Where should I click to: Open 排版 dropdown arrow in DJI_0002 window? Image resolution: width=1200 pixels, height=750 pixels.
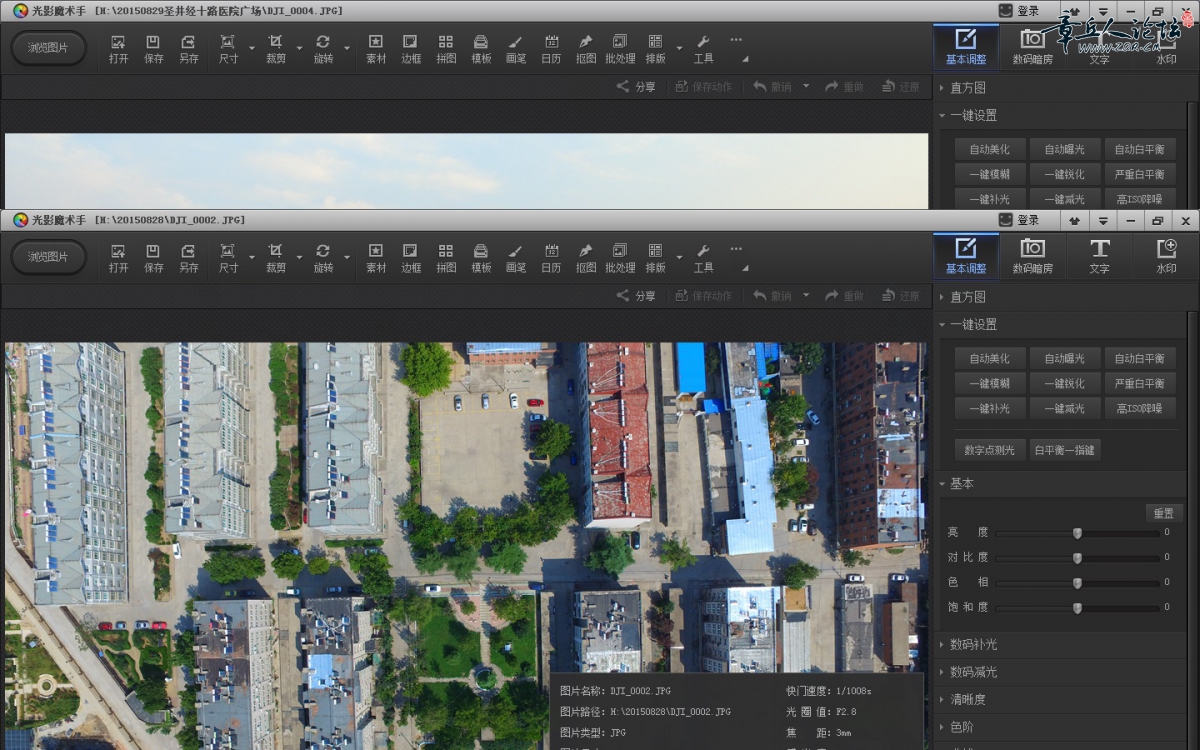click(679, 258)
